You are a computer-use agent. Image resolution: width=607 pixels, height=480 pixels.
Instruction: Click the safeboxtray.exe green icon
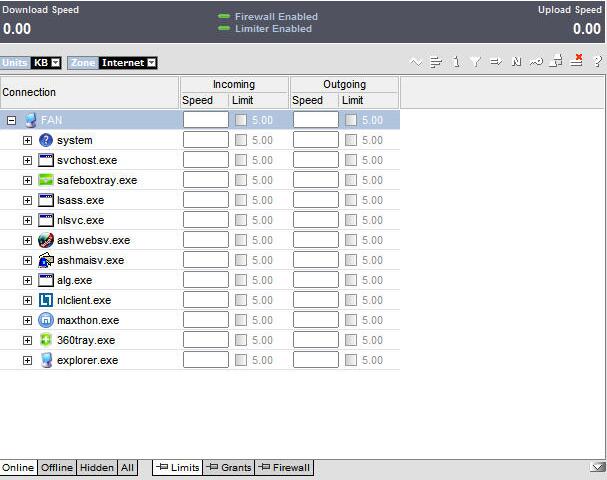(46, 180)
